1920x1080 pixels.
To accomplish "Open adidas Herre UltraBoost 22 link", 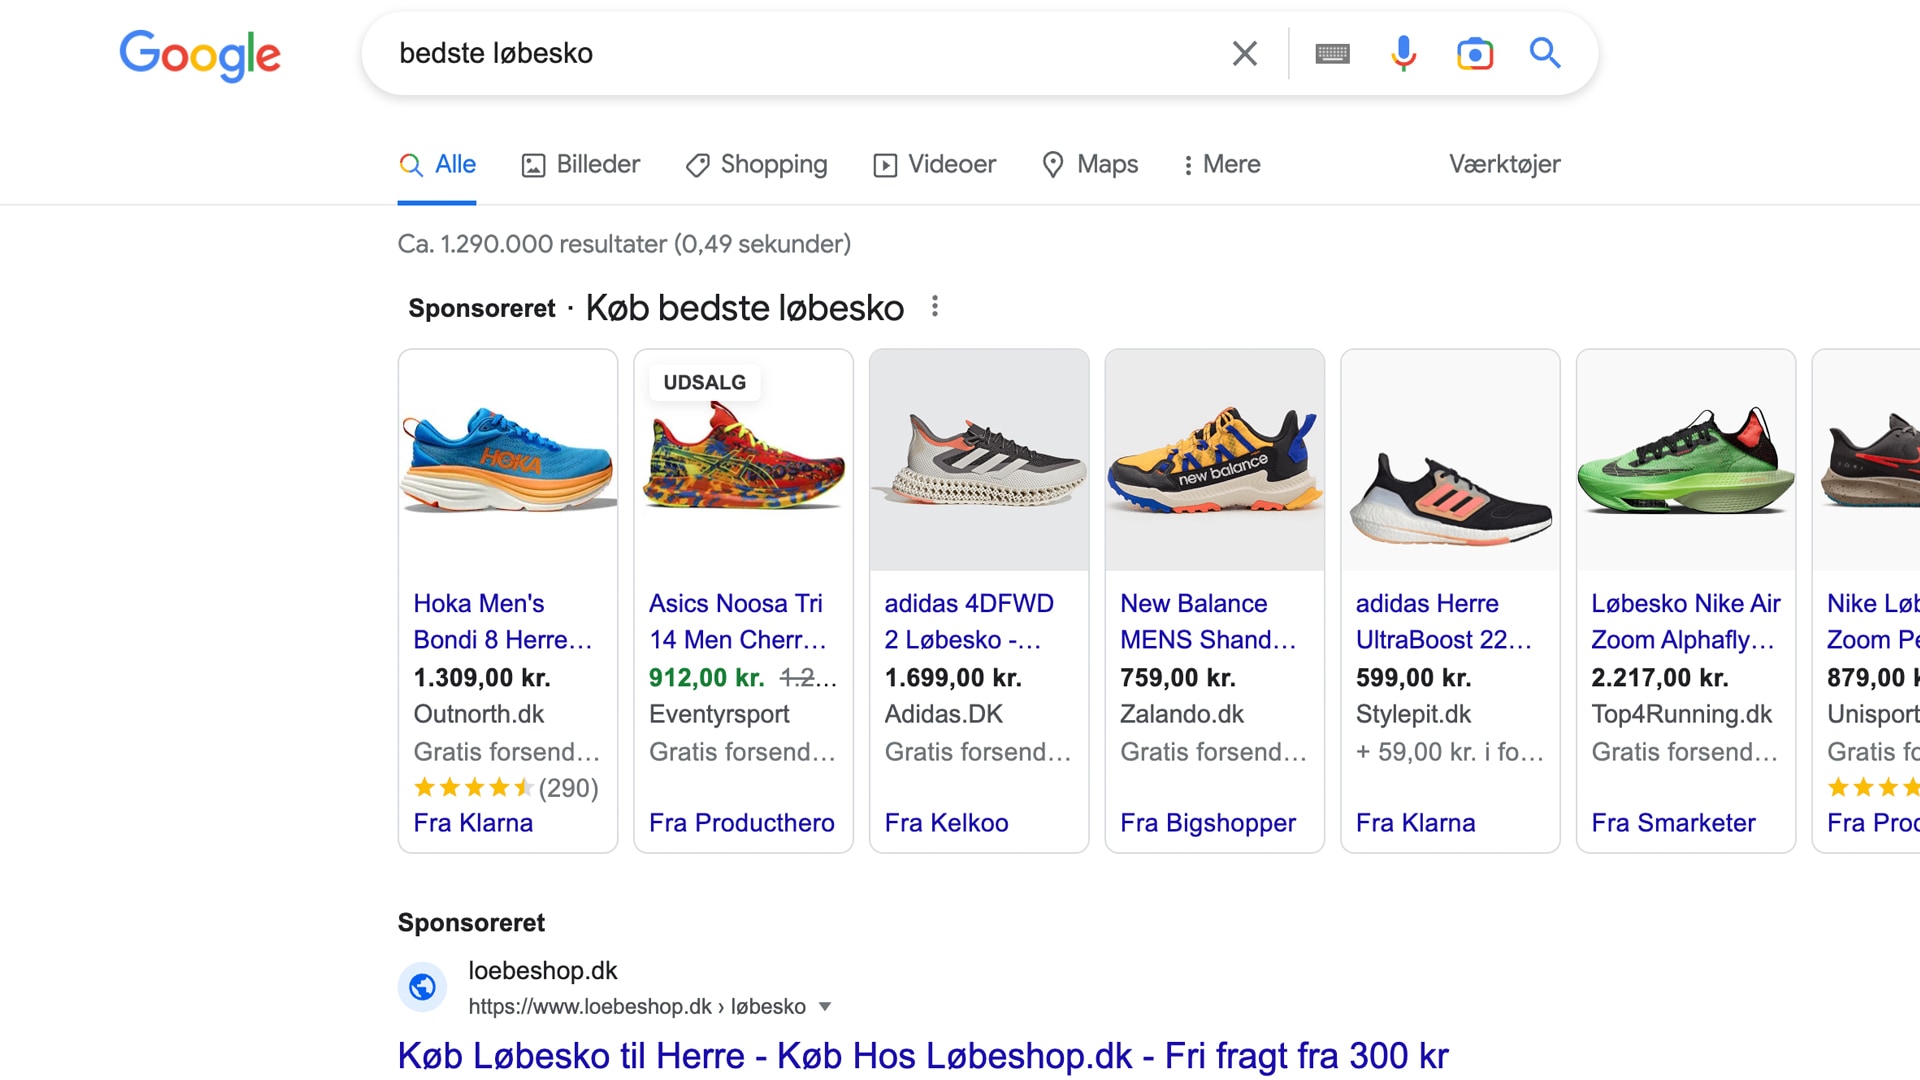I will 1444,621.
